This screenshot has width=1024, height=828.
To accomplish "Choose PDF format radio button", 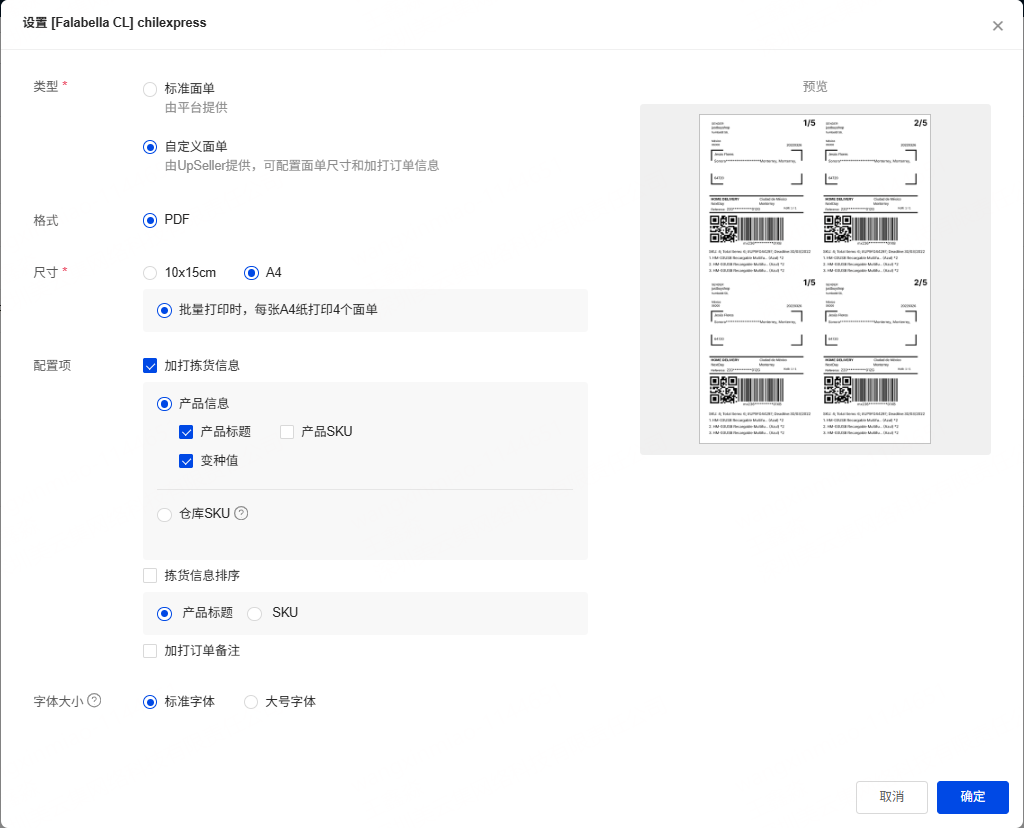I will [150, 220].
